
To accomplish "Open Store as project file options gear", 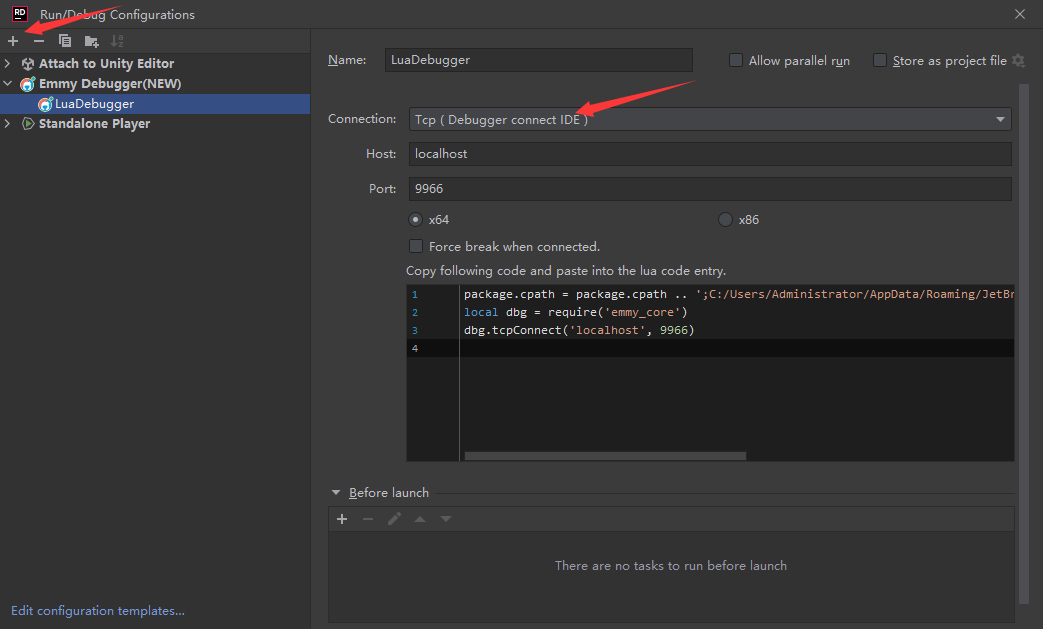I will point(1019,60).
